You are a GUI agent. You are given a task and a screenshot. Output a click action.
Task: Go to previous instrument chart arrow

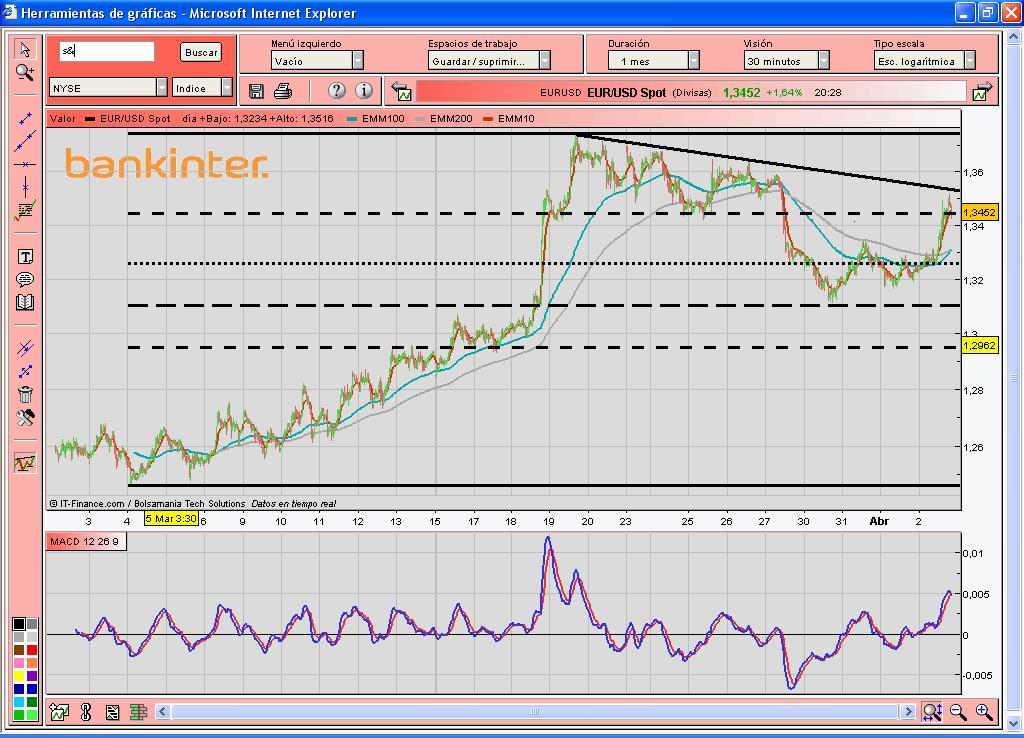pos(402,92)
